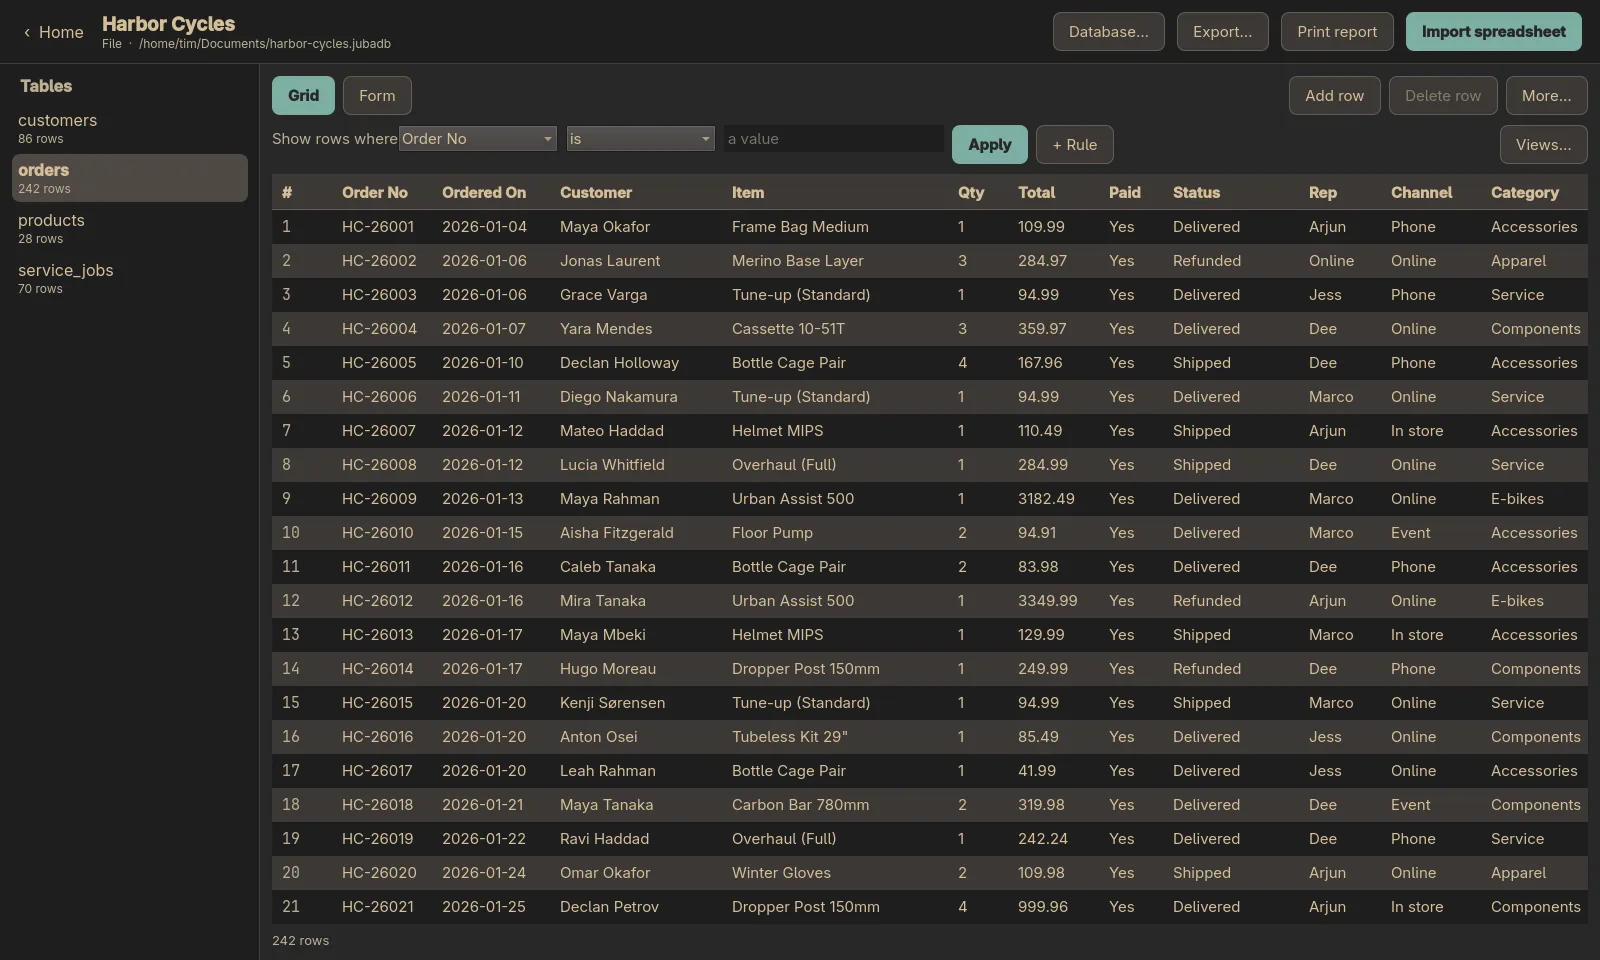Open the Order No field dropdown
Image resolution: width=1600 pixels, height=960 pixels.
click(x=478, y=139)
